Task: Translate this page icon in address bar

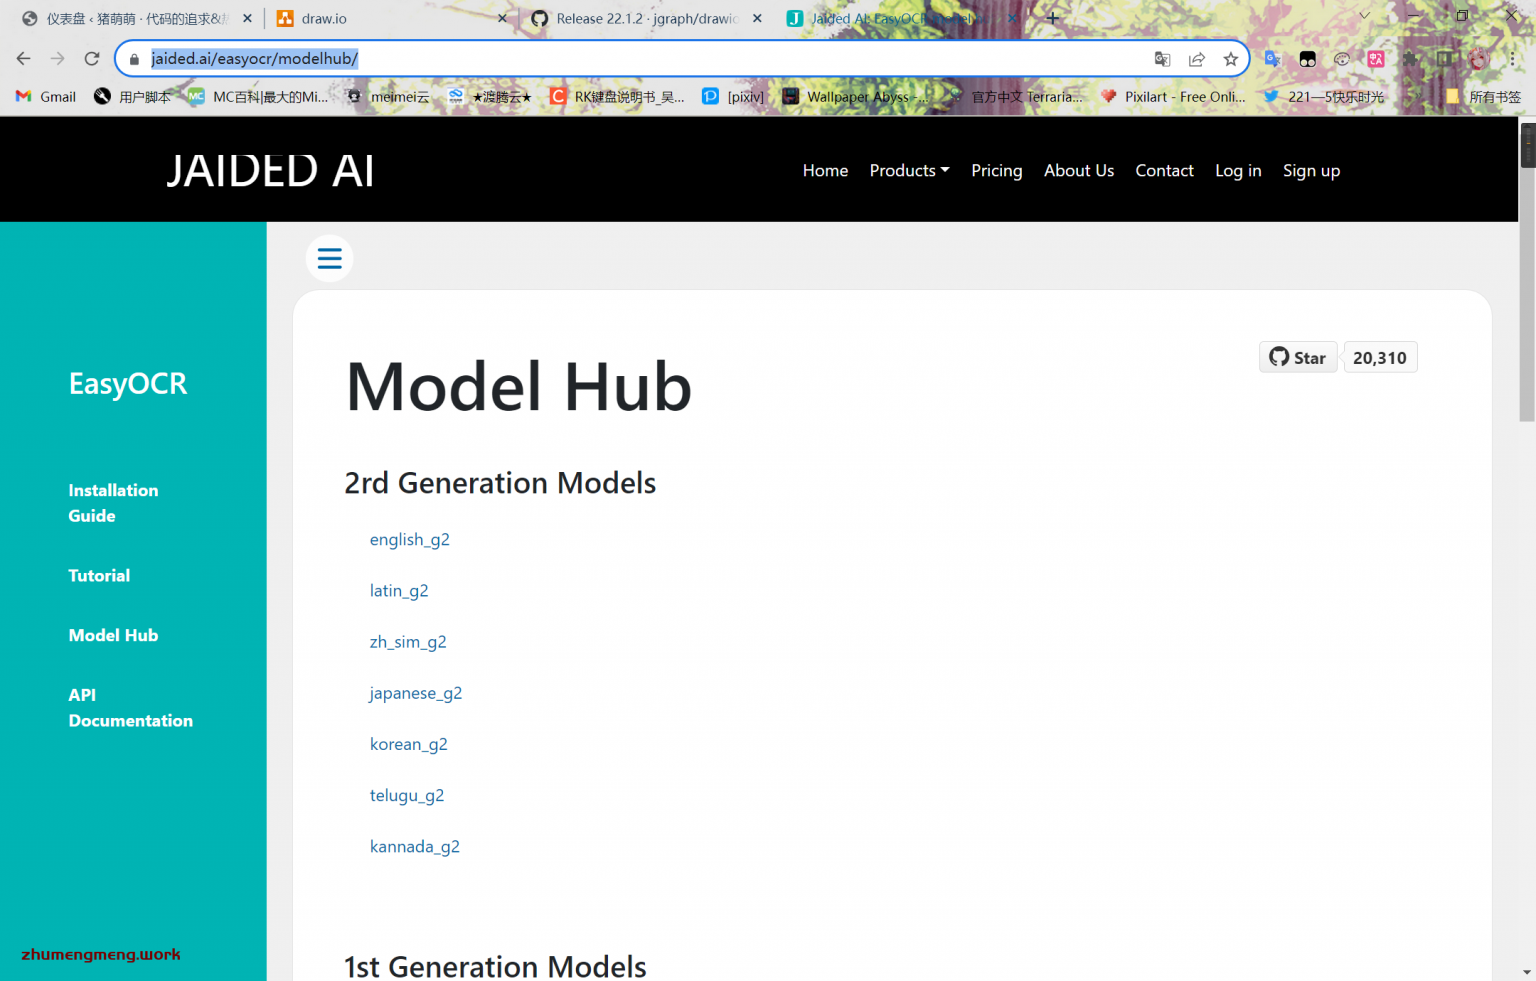Action: pos(1162,59)
